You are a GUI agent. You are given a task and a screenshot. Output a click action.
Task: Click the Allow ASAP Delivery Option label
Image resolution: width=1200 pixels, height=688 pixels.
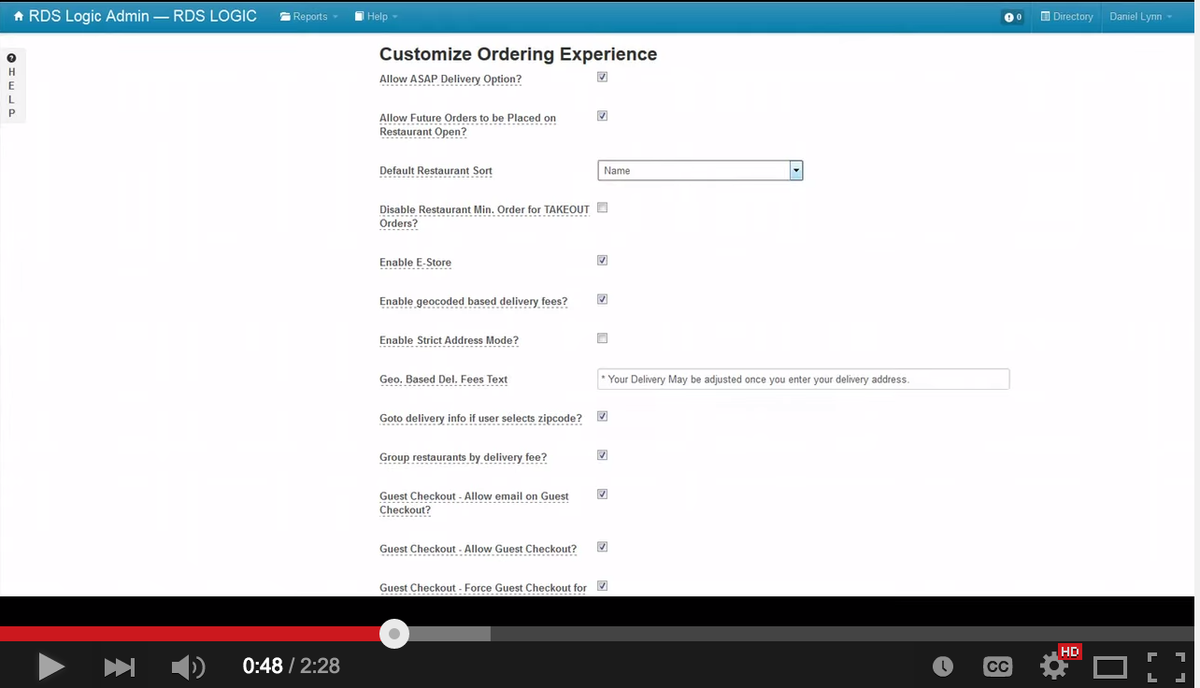point(450,79)
